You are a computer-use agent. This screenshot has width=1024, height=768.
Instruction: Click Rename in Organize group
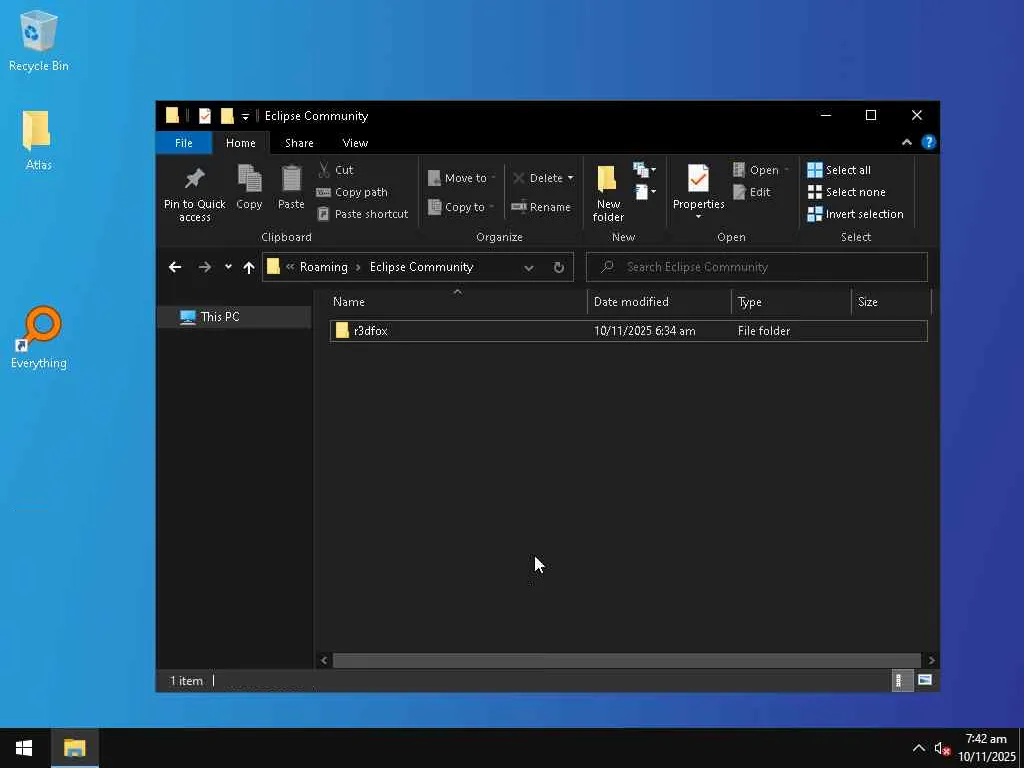pyautogui.click(x=541, y=207)
